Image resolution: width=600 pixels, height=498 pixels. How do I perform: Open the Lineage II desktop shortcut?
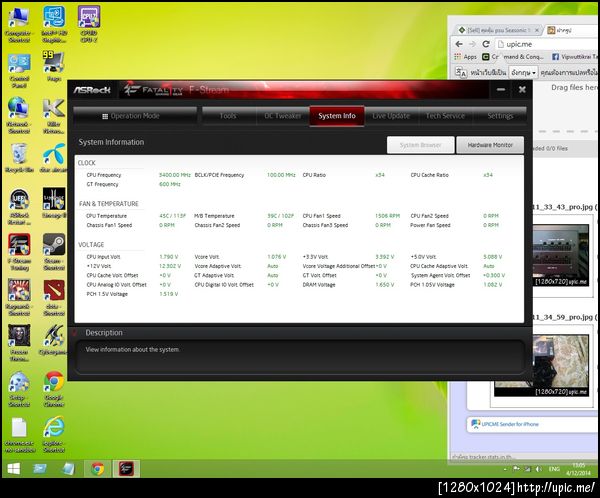click(x=54, y=203)
